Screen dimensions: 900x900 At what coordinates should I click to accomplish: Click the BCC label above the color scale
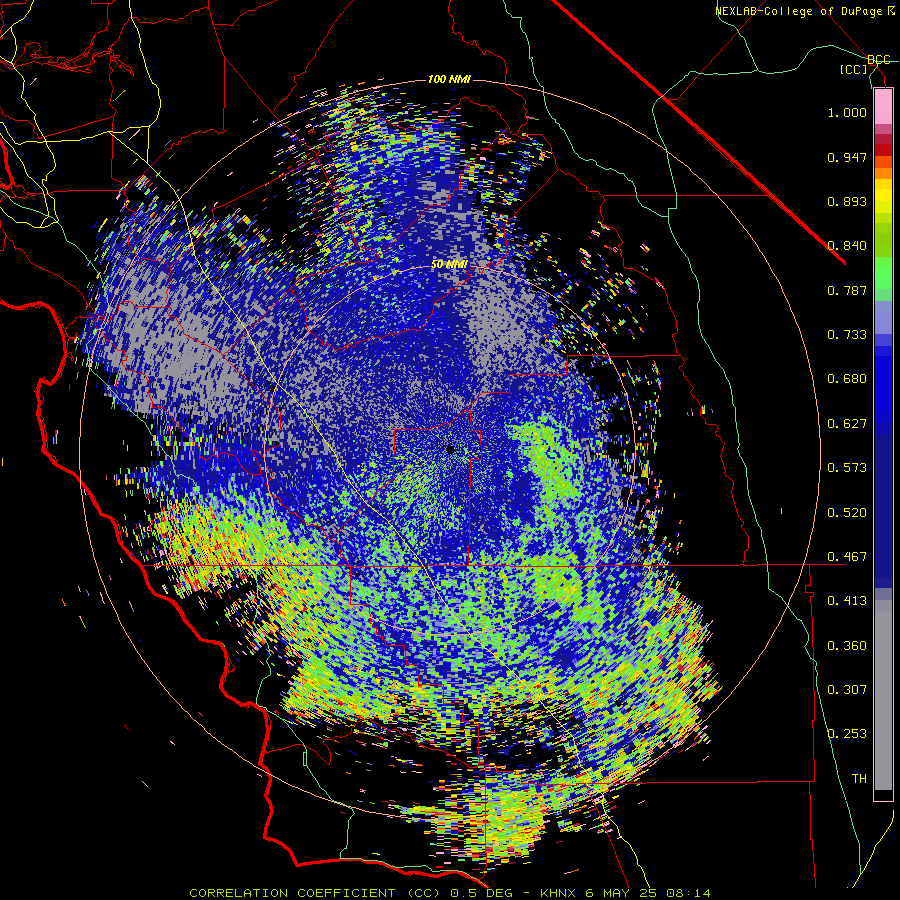pyautogui.click(x=878, y=60)
